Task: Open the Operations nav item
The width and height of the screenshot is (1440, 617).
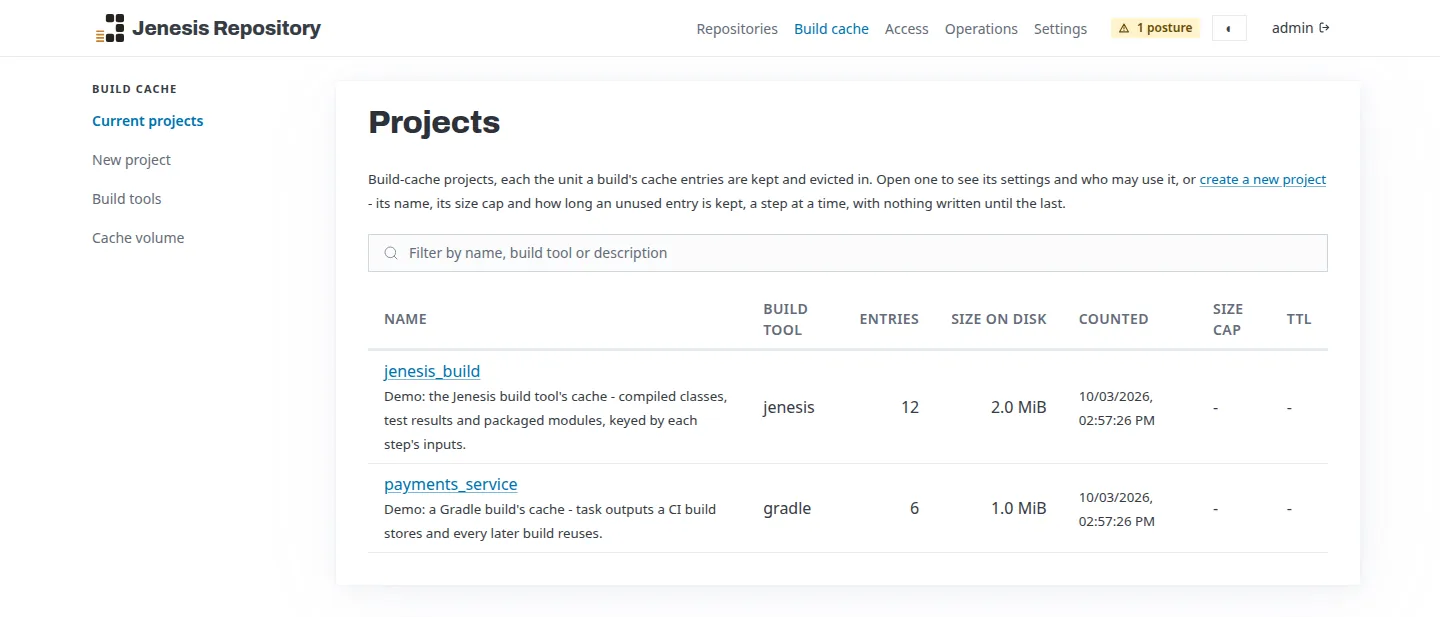Action: coord(981,29)
